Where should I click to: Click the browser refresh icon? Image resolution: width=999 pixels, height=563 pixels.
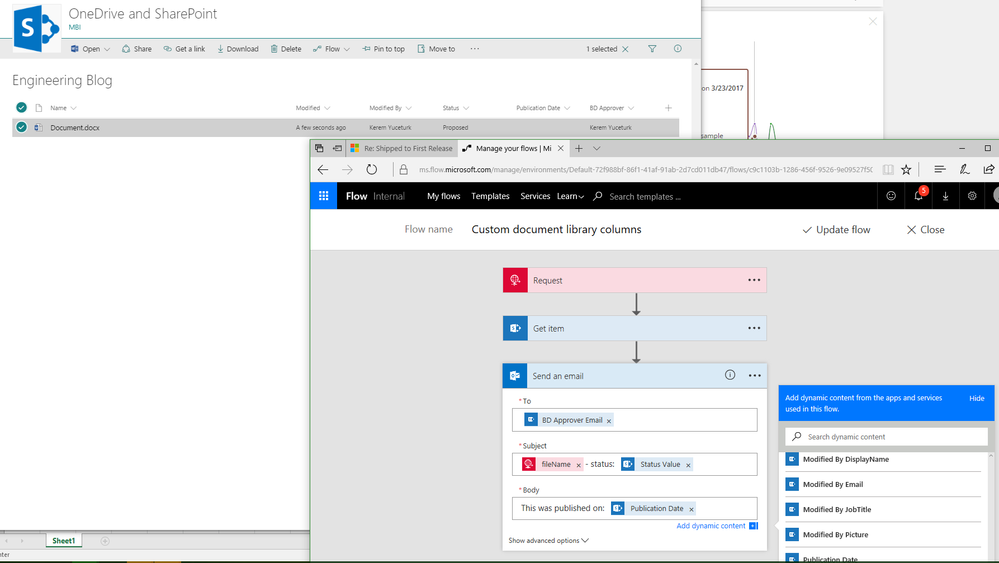[371, 169]
